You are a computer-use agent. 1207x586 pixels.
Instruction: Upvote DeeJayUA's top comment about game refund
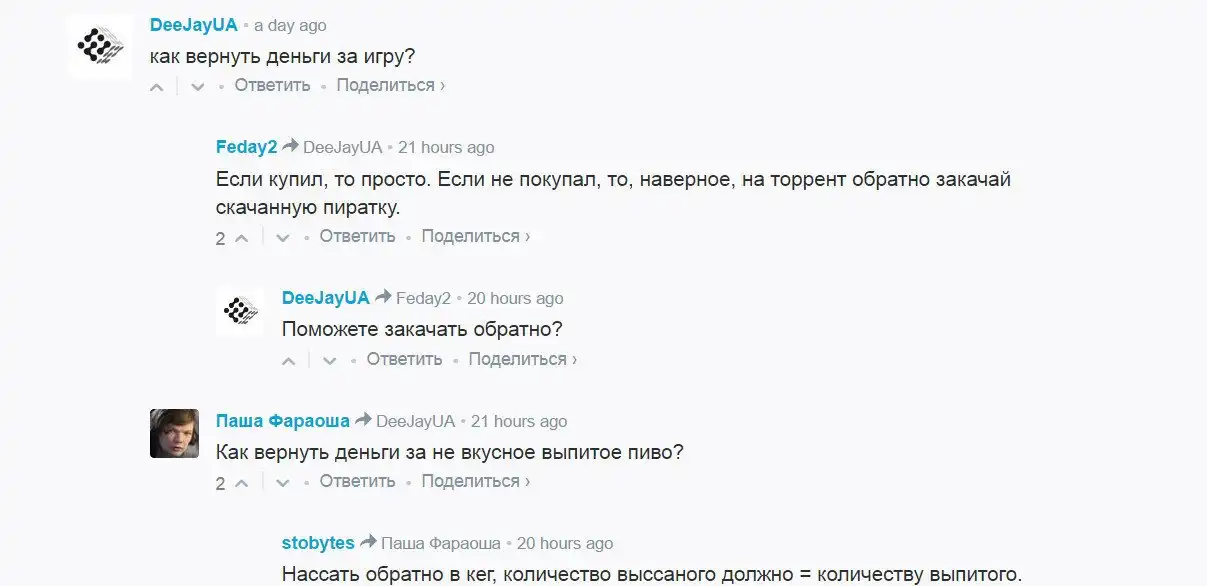tap(157, 87)
